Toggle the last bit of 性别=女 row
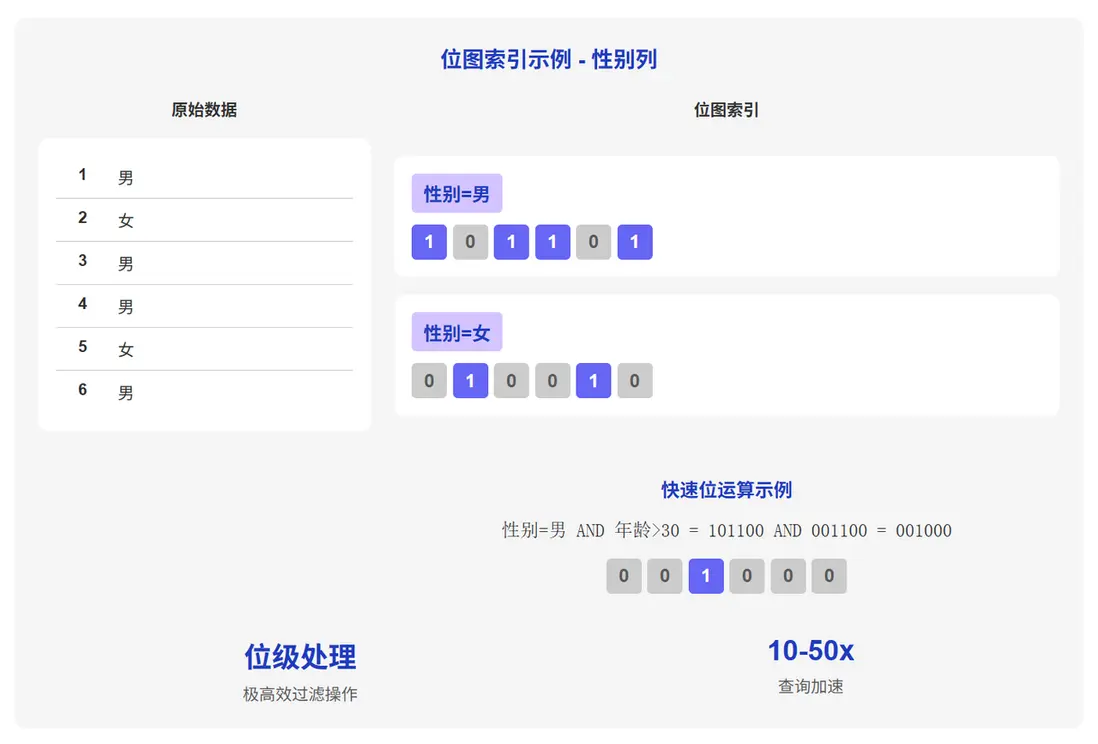The image size is (1098, 744). tap(635, 381)
